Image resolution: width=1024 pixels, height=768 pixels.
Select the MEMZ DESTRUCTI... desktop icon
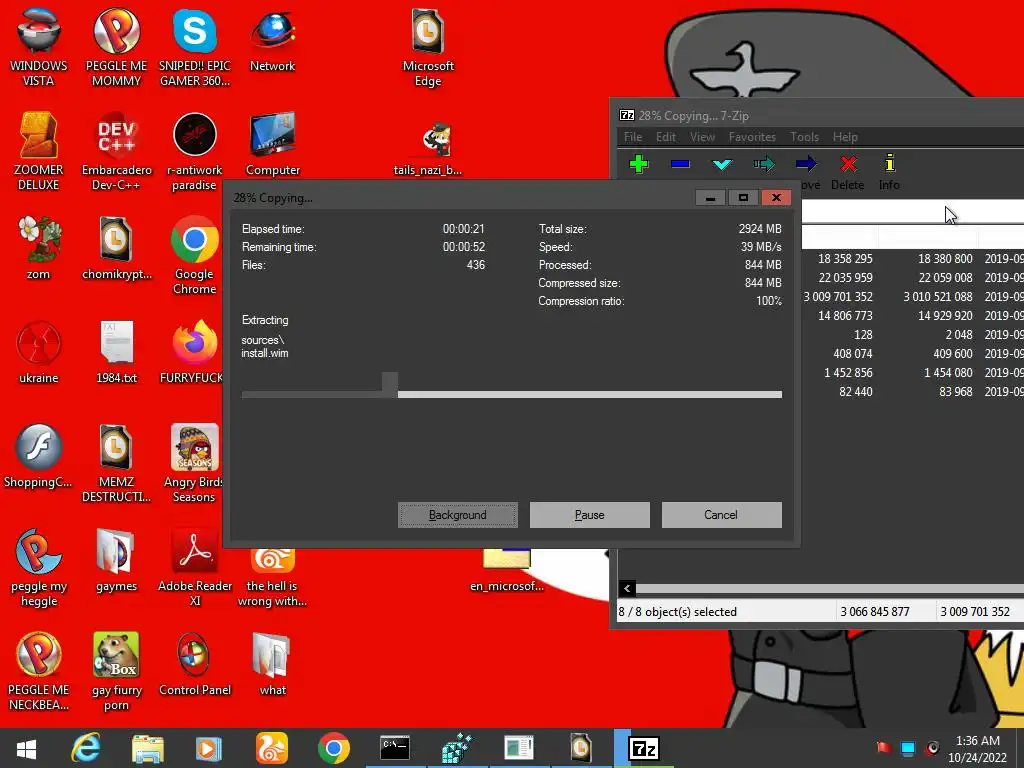[x=116, y=463]
